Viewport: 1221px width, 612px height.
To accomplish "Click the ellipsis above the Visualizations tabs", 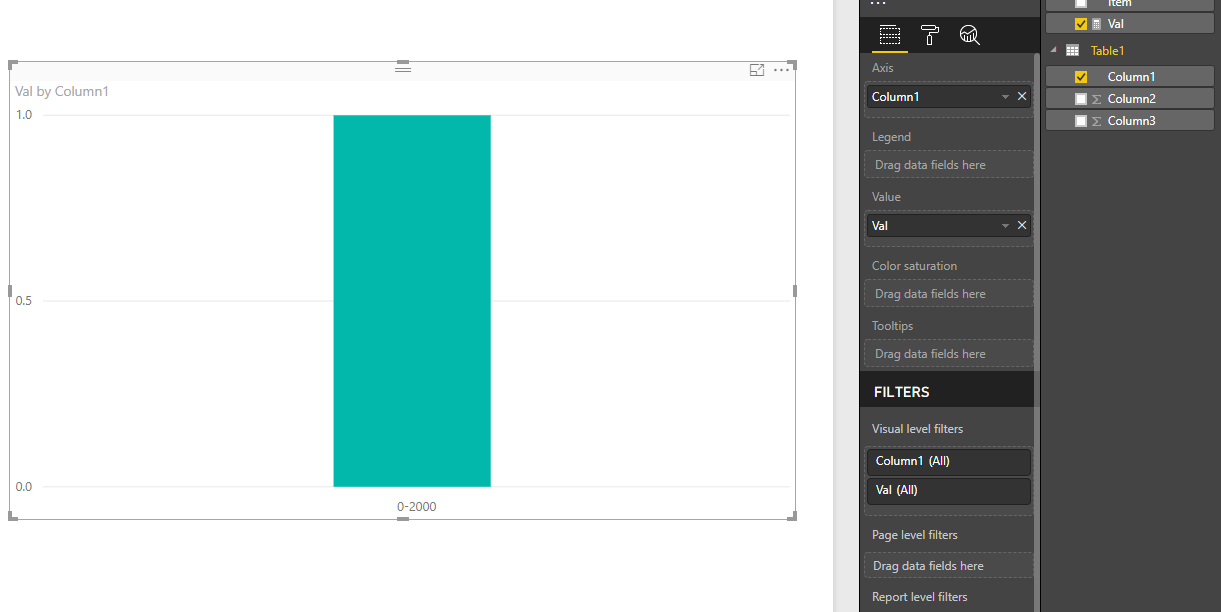I will (879, 4).
